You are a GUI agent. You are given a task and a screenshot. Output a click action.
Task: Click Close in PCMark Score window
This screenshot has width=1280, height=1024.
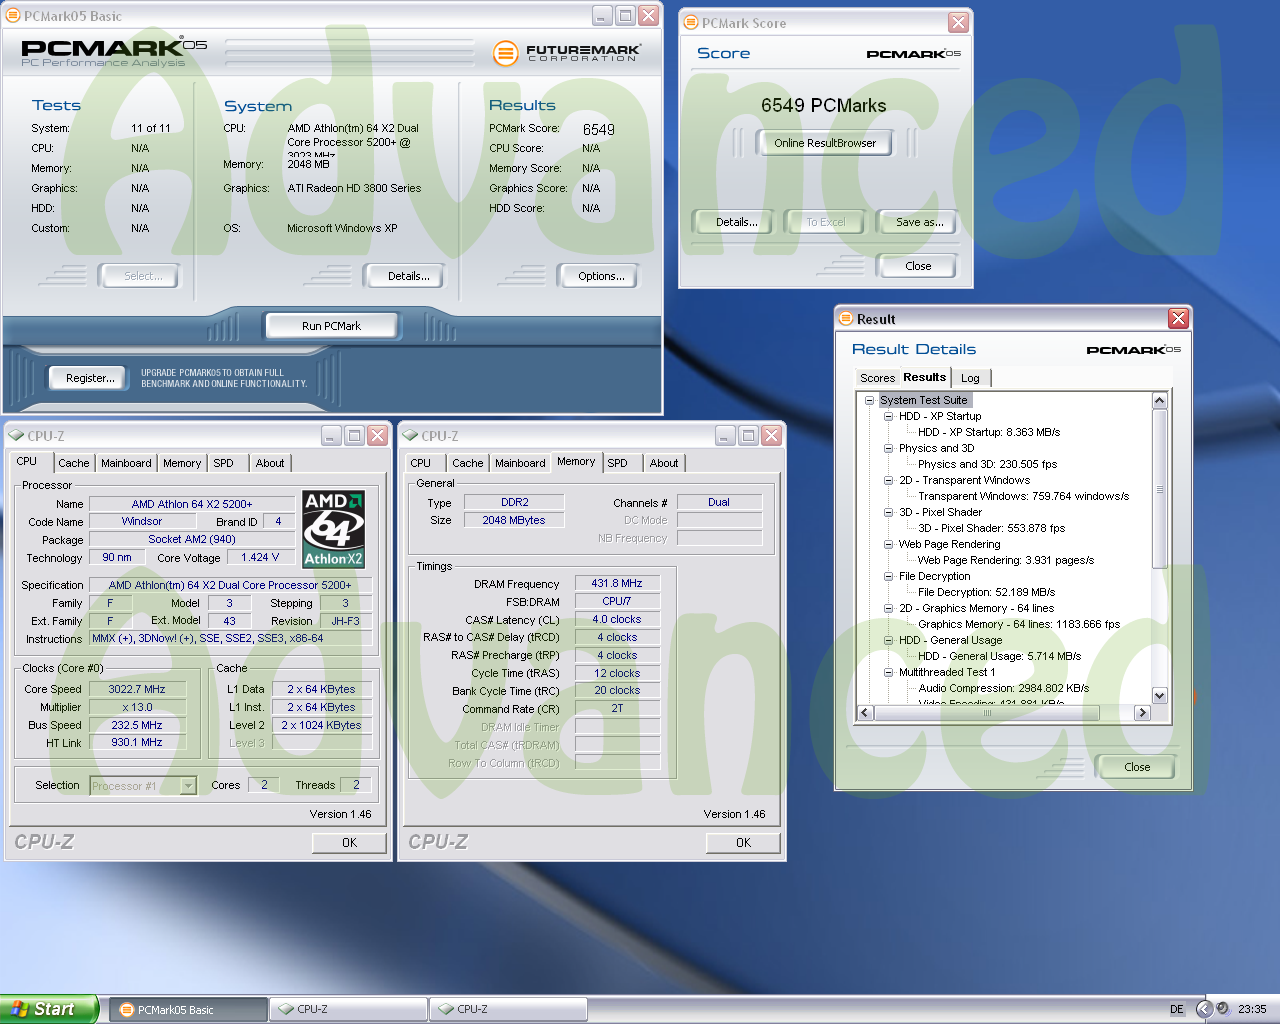tap(918, 266)
